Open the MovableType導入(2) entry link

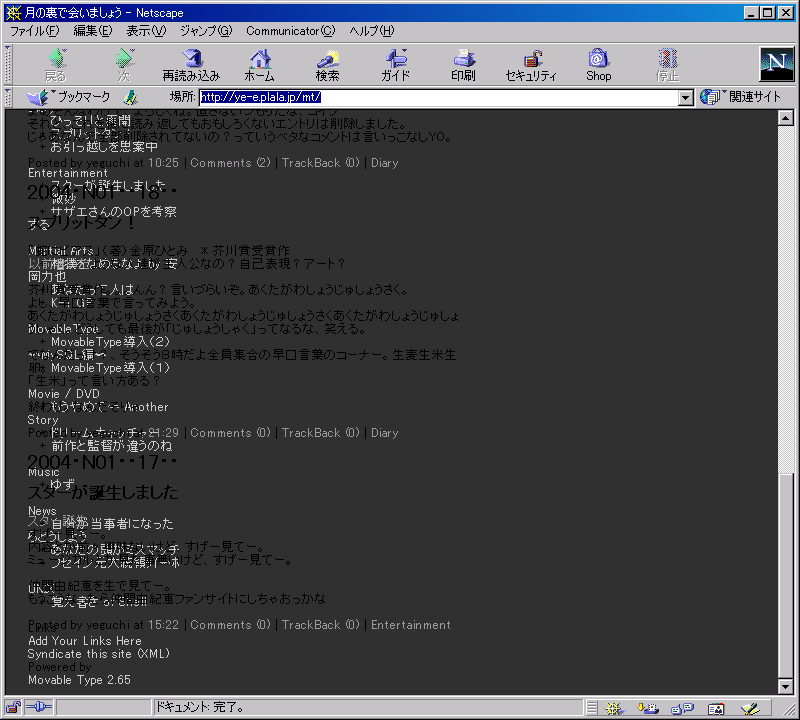[110, 342]
